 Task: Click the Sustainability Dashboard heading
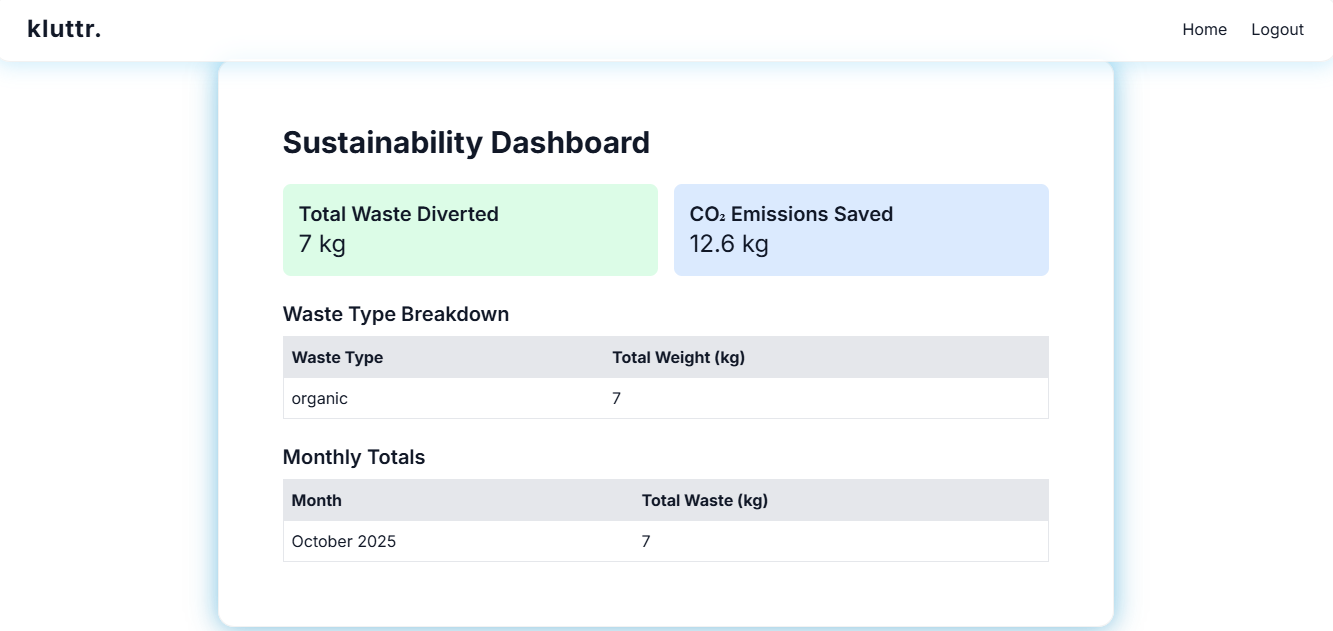coord(466,143)
